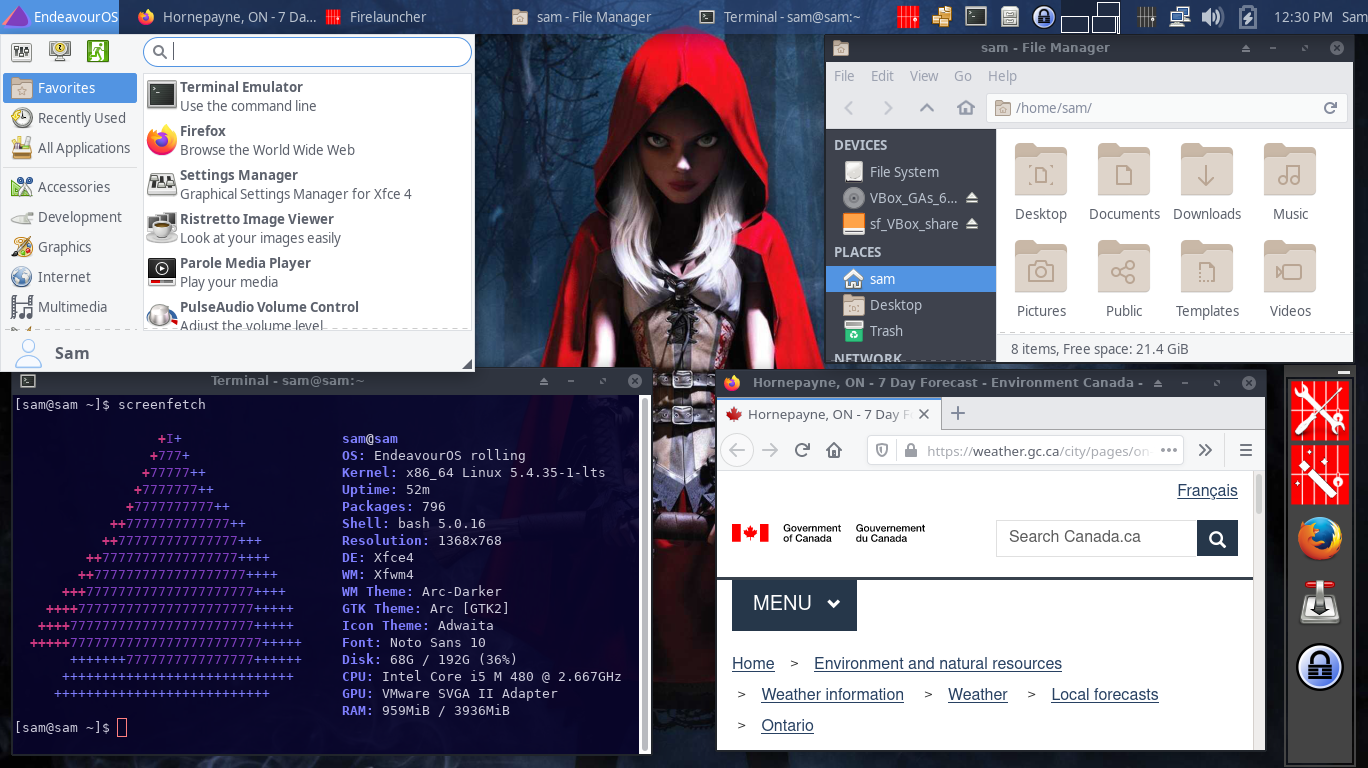Click the red Firelauncher icon in top panel

coord(908,17)
